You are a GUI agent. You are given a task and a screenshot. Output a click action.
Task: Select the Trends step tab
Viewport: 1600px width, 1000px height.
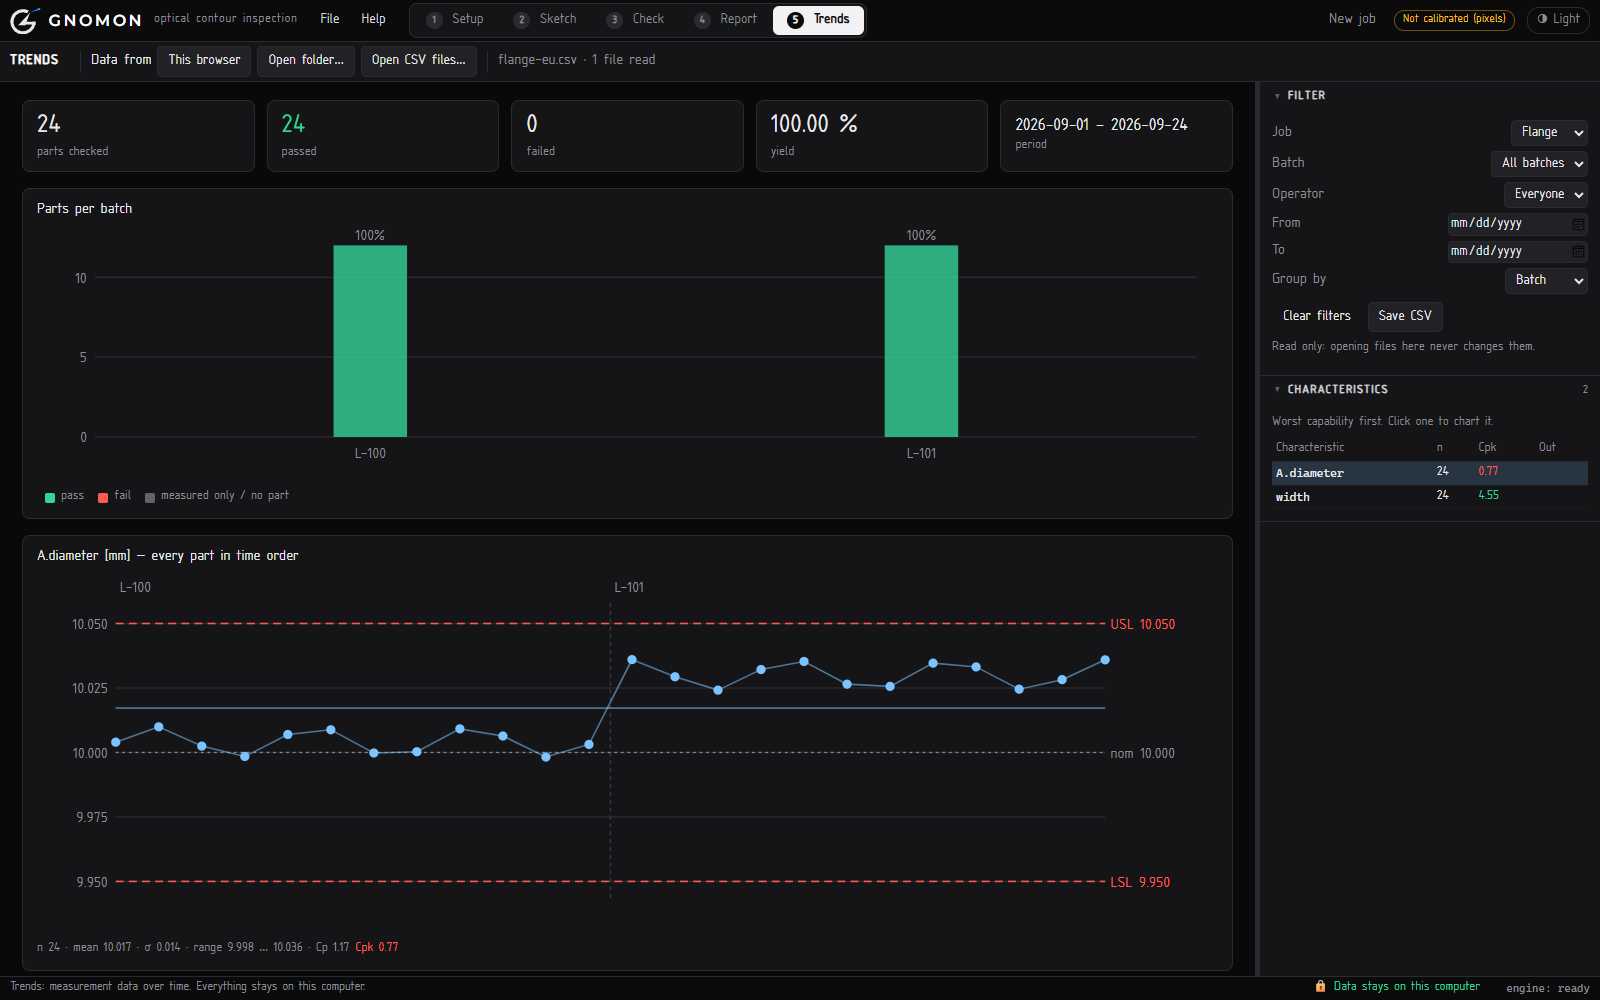818,19
